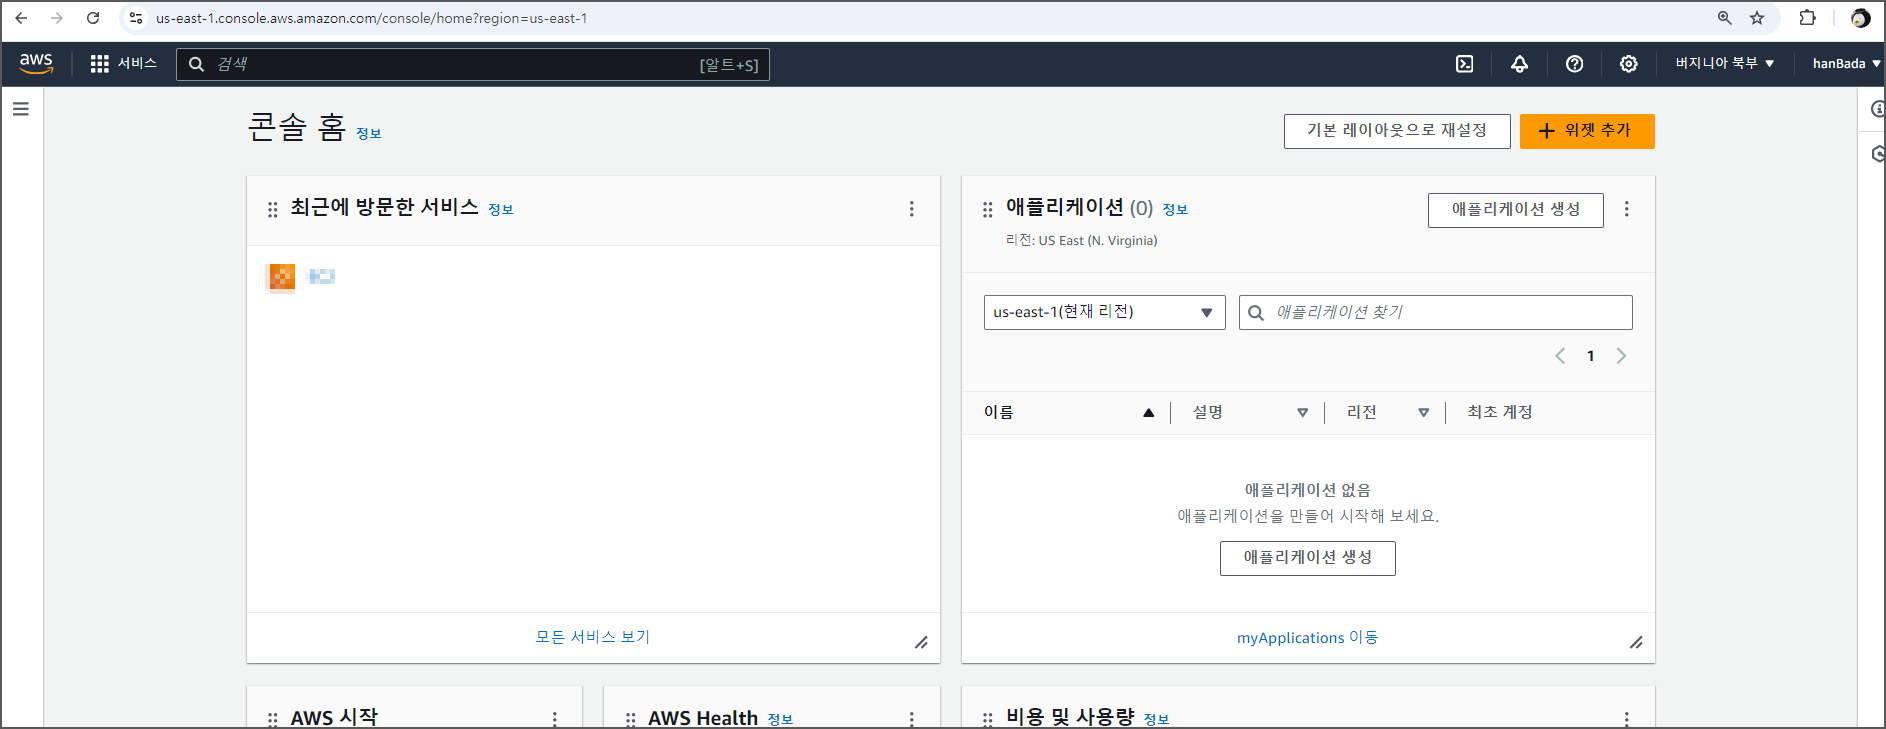The height and width of the screenshot is (729, 1886).
Task: Open the Chrome profile avatar
Action: click(x=1861, y=18)
